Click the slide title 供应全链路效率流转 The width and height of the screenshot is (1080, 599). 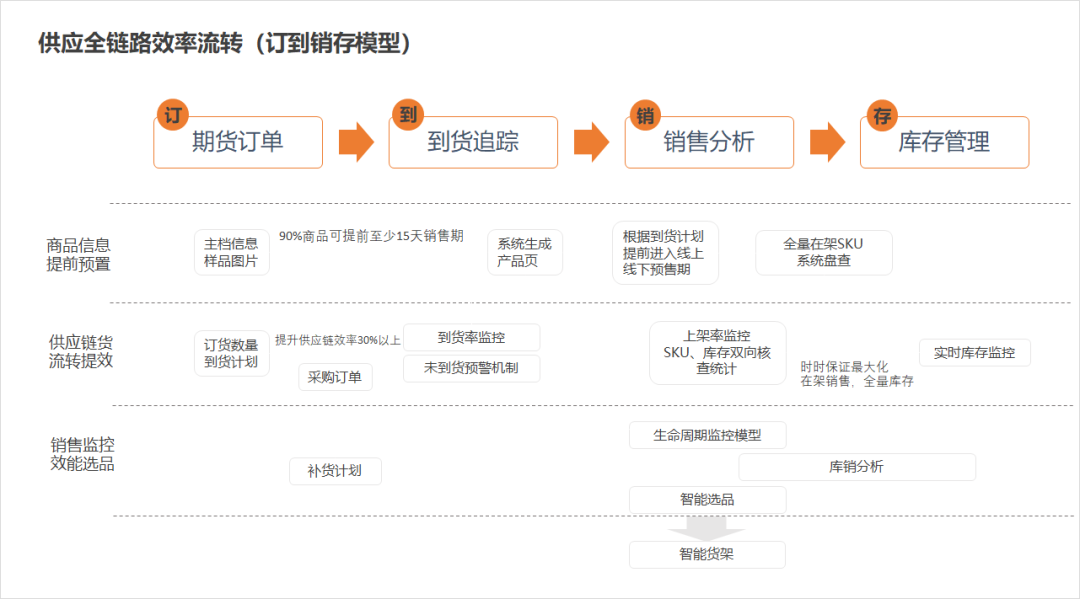pos(225,43)
